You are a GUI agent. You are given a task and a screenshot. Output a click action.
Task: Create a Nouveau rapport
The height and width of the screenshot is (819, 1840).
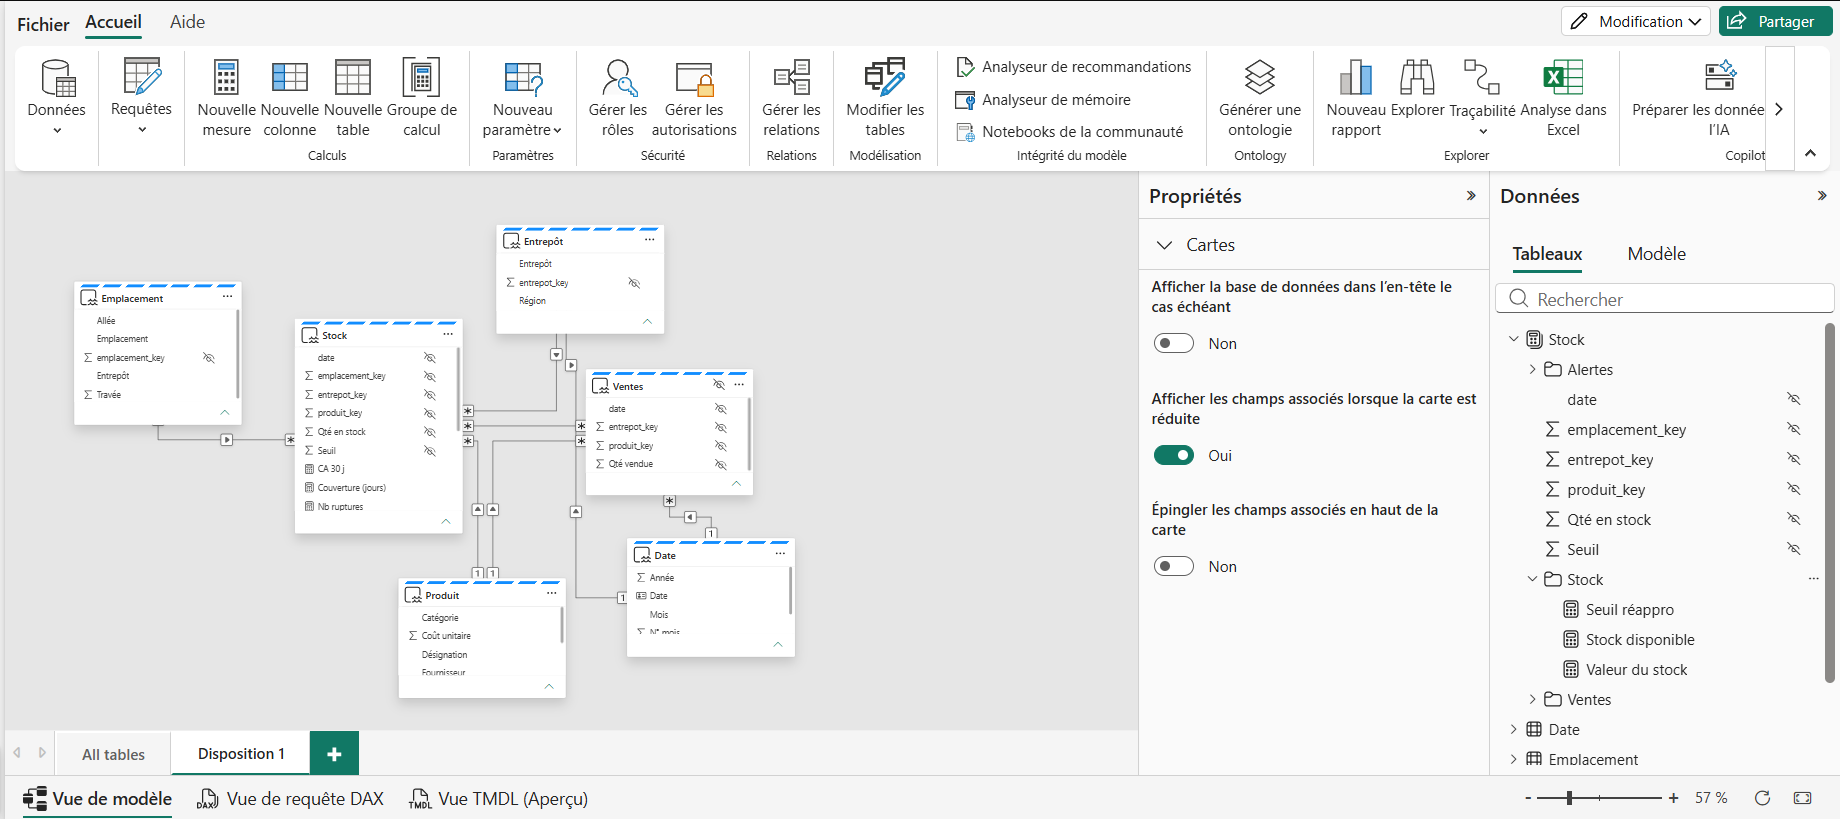tap(1356, 98)
